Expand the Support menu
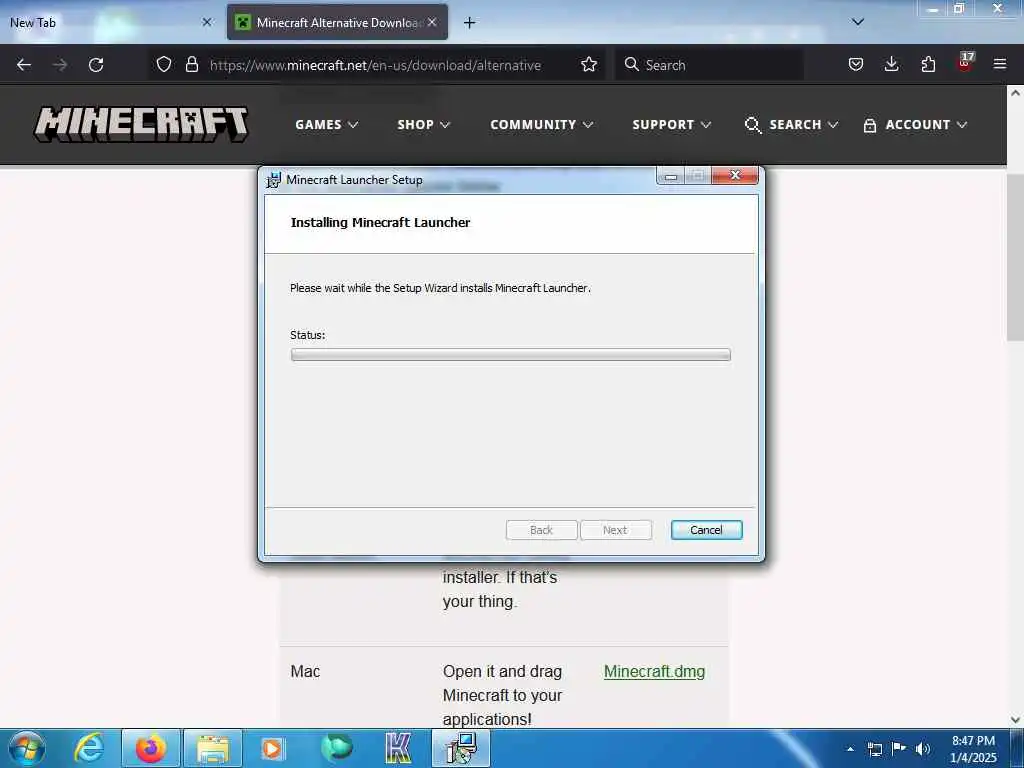This screenshot has width=1024, height=768. pyautogui.click(x=671, y=125)
